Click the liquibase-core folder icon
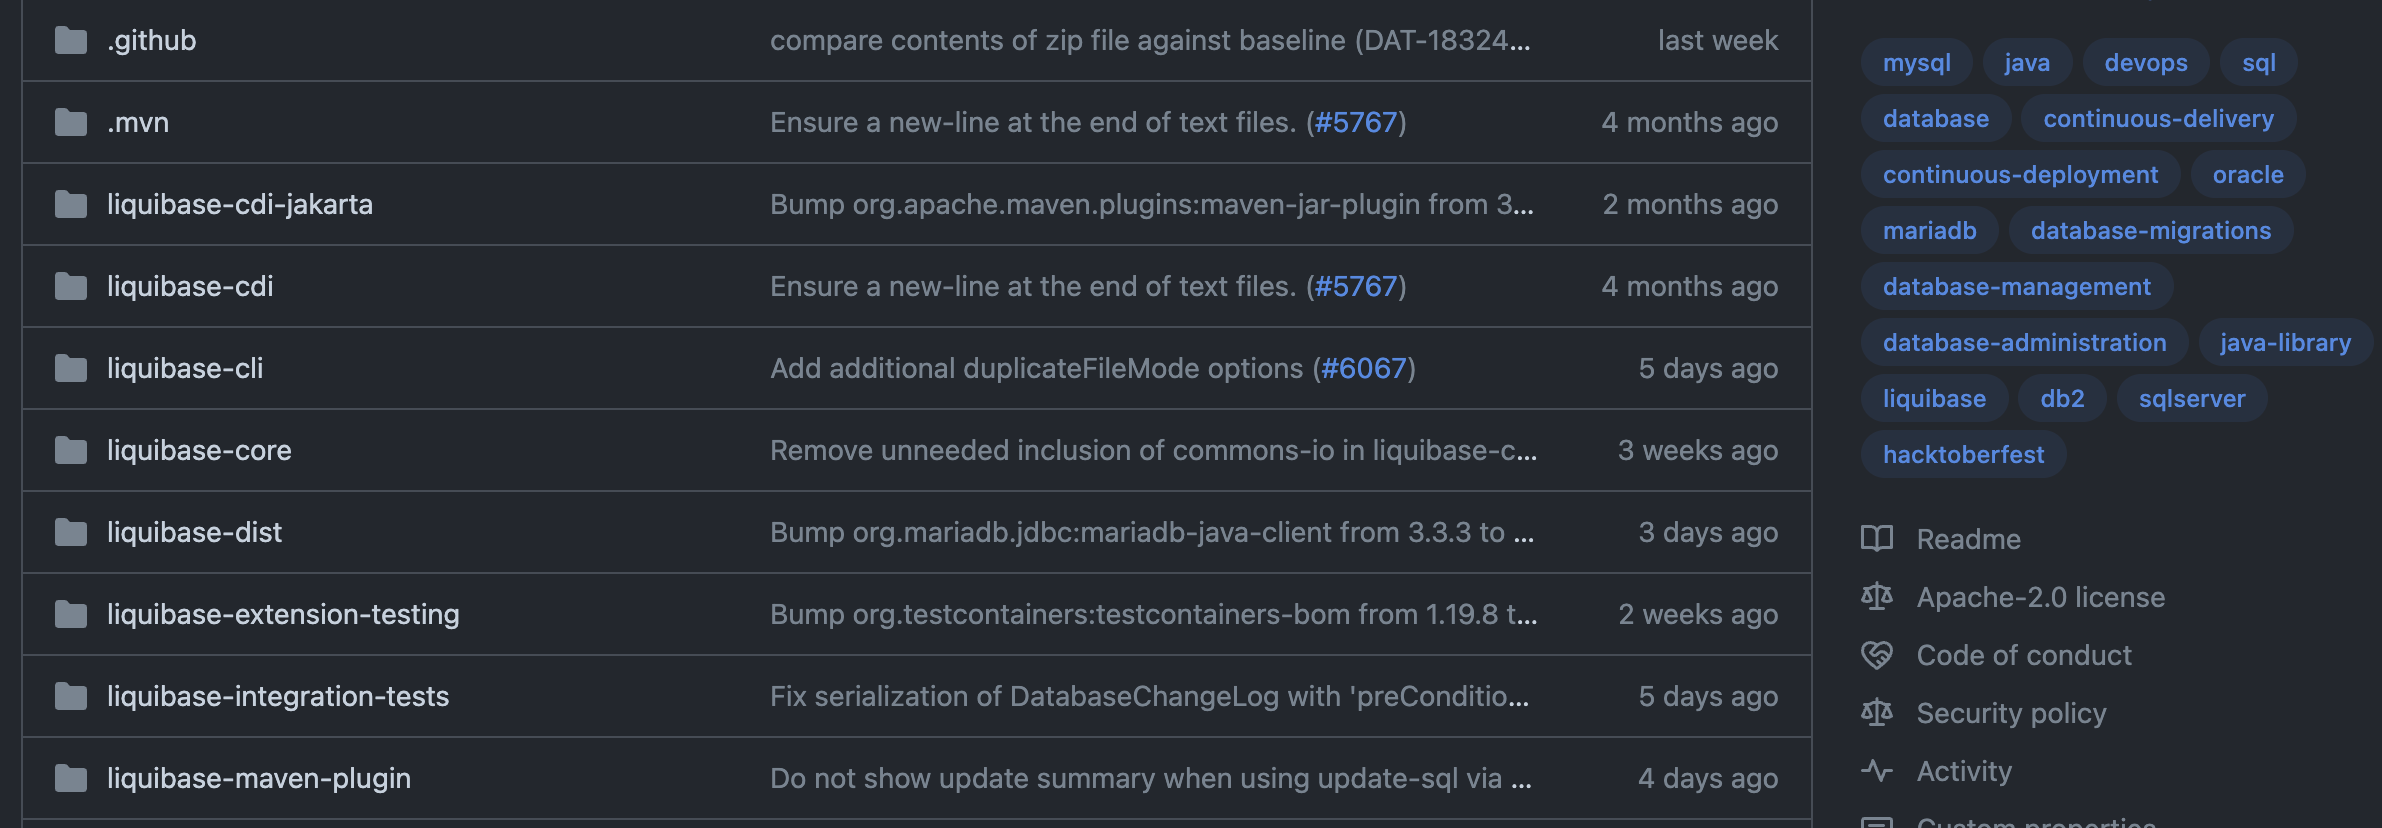 point(71,451)
